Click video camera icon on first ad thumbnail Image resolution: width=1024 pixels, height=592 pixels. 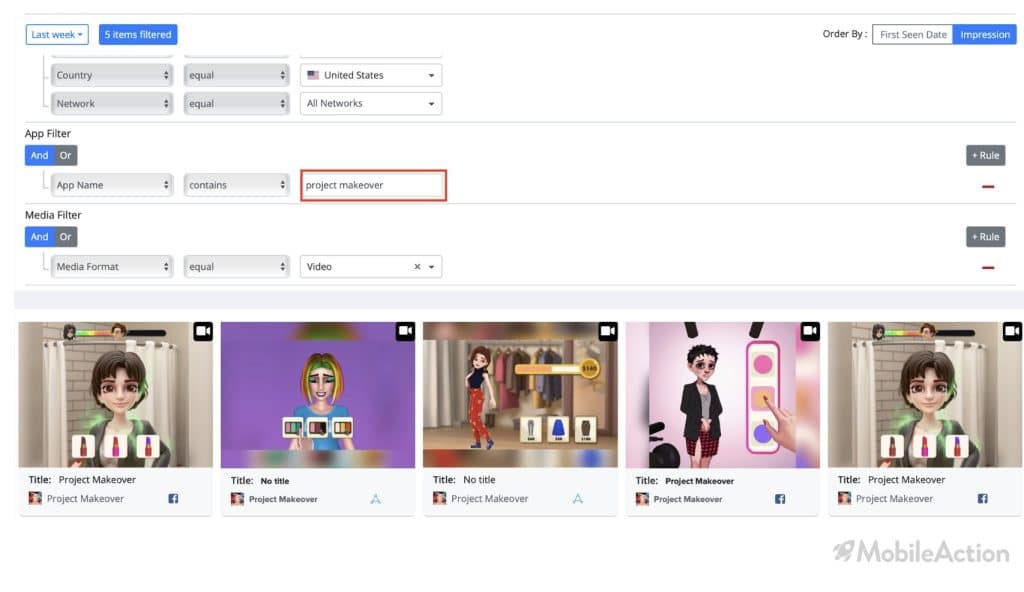click(203, 331)
